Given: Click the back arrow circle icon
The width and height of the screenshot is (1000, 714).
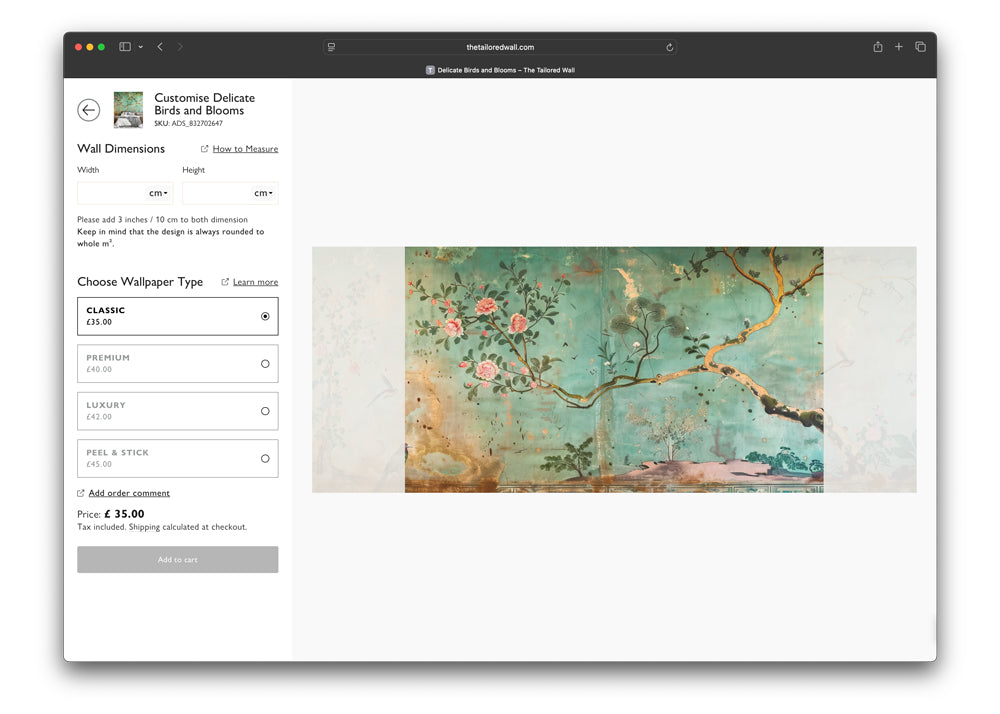Looking at the screenshot, I should point(88,110).
